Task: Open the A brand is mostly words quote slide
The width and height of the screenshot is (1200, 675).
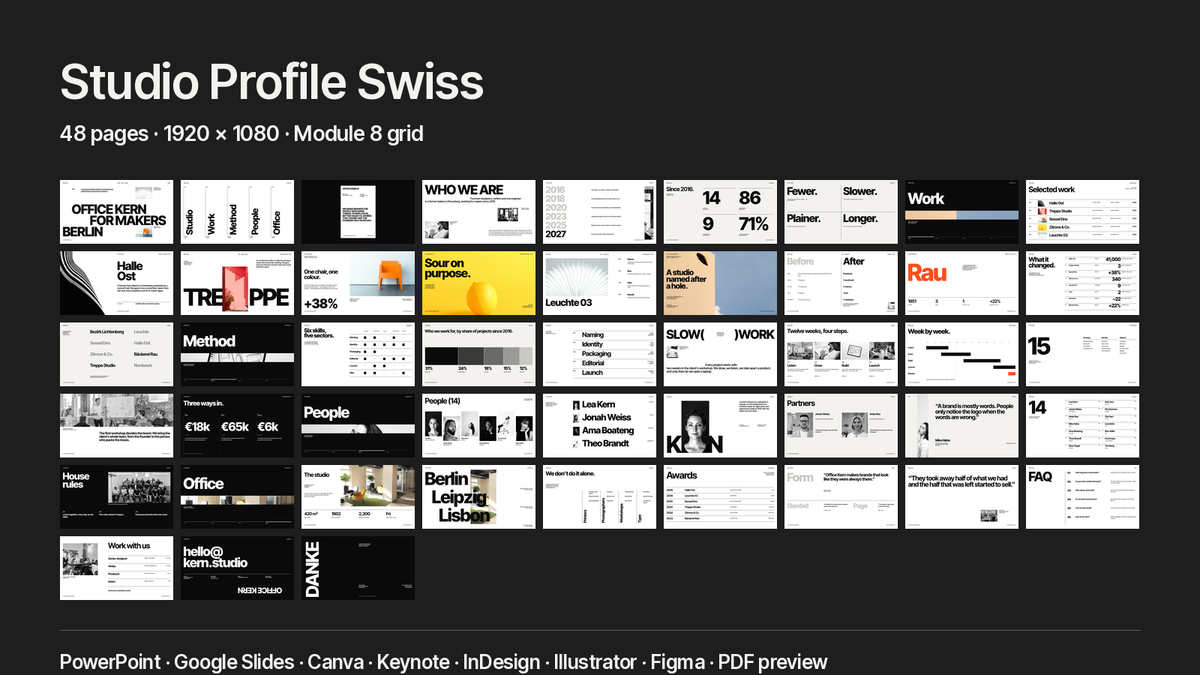Action: (x=962, y=426)
